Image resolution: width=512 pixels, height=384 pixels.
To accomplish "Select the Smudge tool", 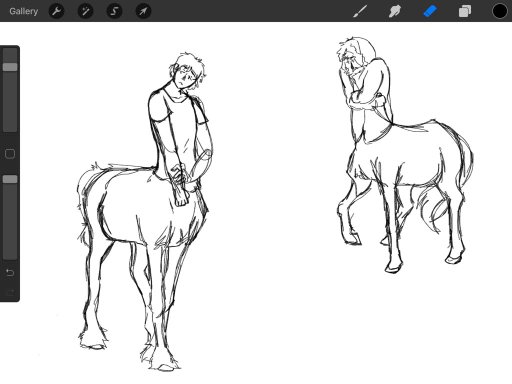I will coord(395,11).
